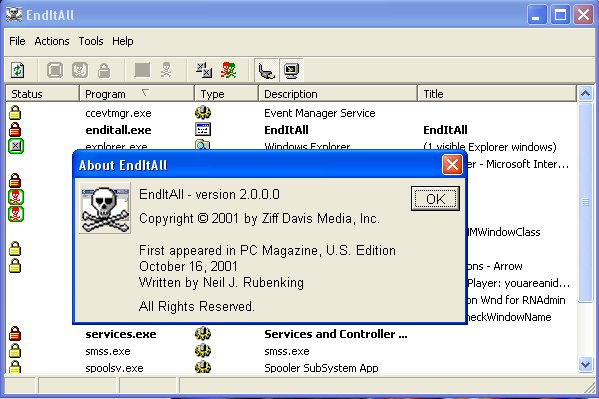599x399 pixels.
Task: Click the gear type icon for ccevtmgr.exe
Action: pos(203,113)
